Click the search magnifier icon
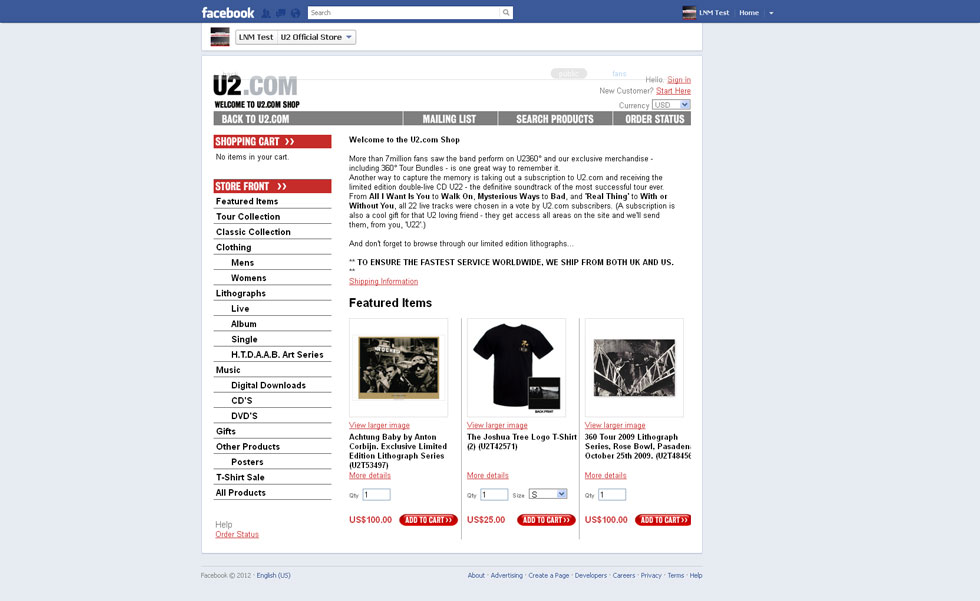980x601 pixels. pos(506,12)
